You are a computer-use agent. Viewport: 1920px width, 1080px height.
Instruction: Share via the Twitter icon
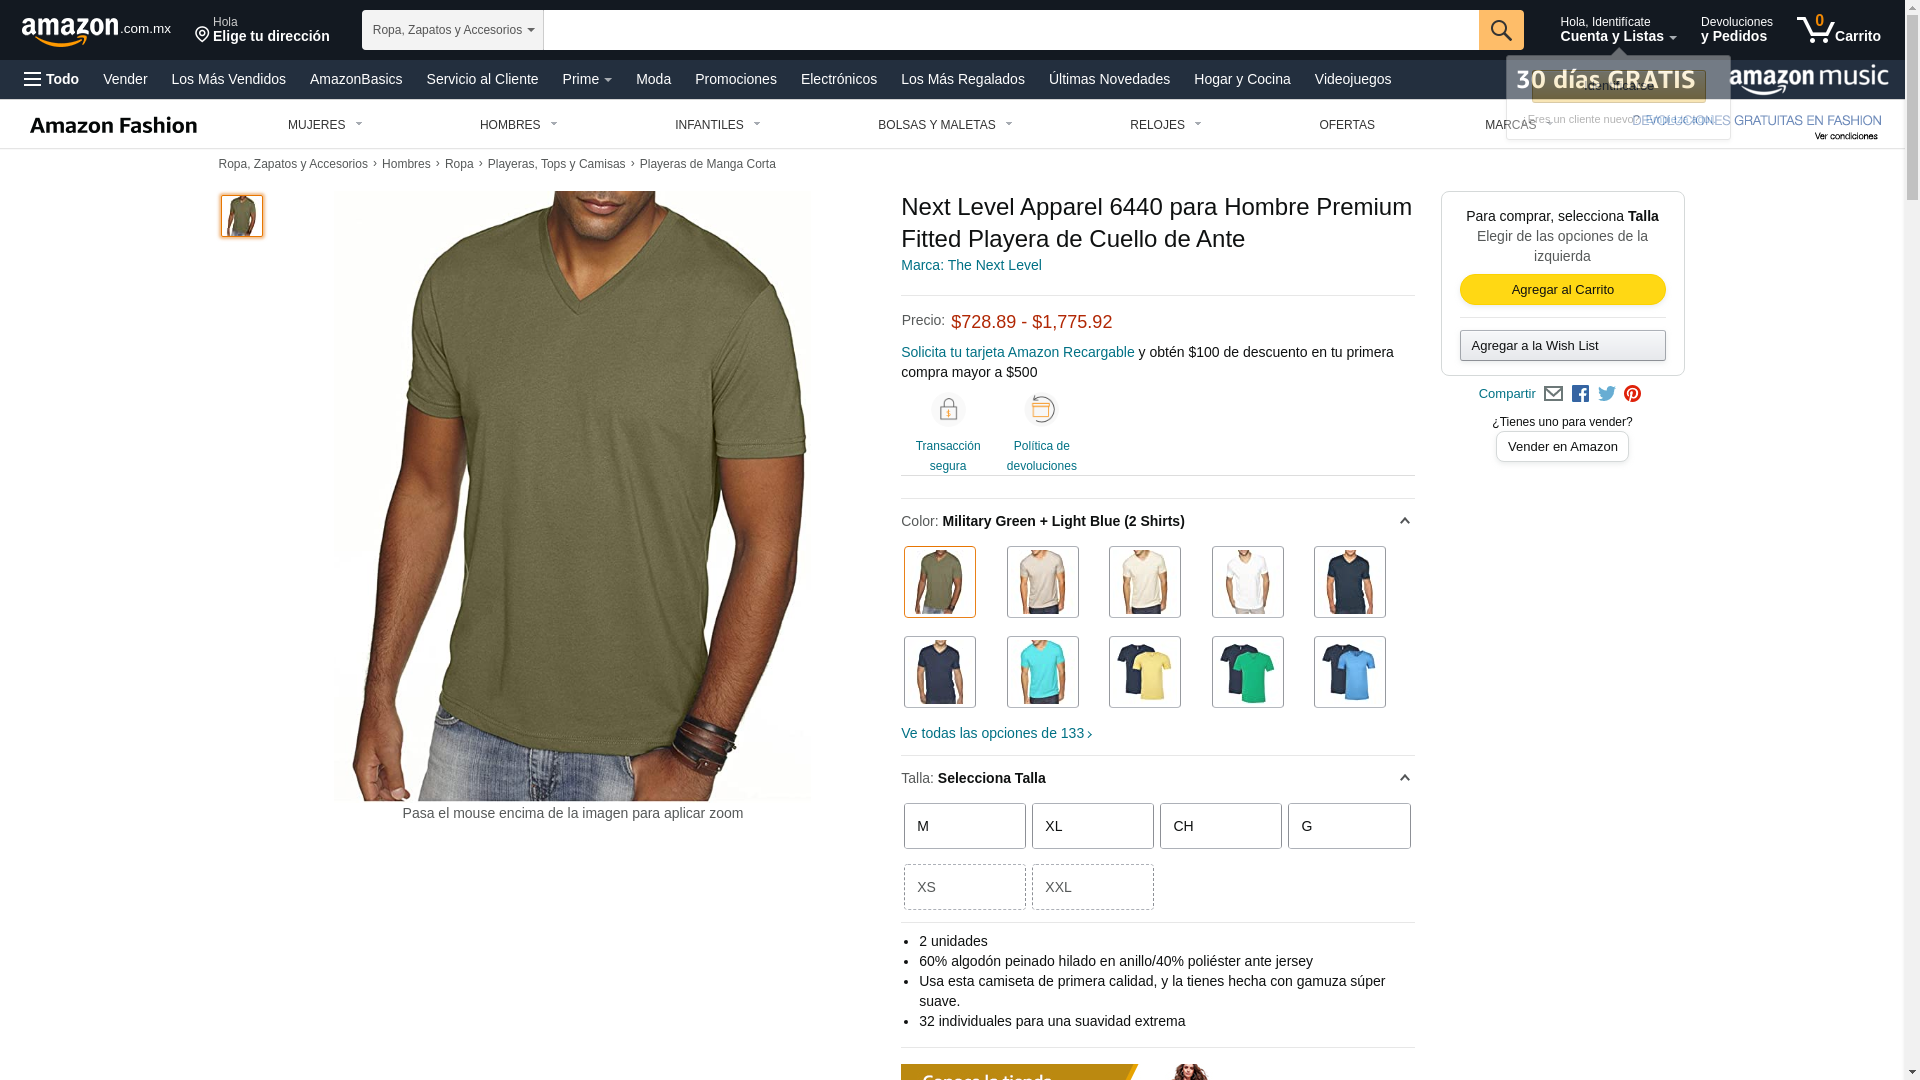coord(1607,394)
